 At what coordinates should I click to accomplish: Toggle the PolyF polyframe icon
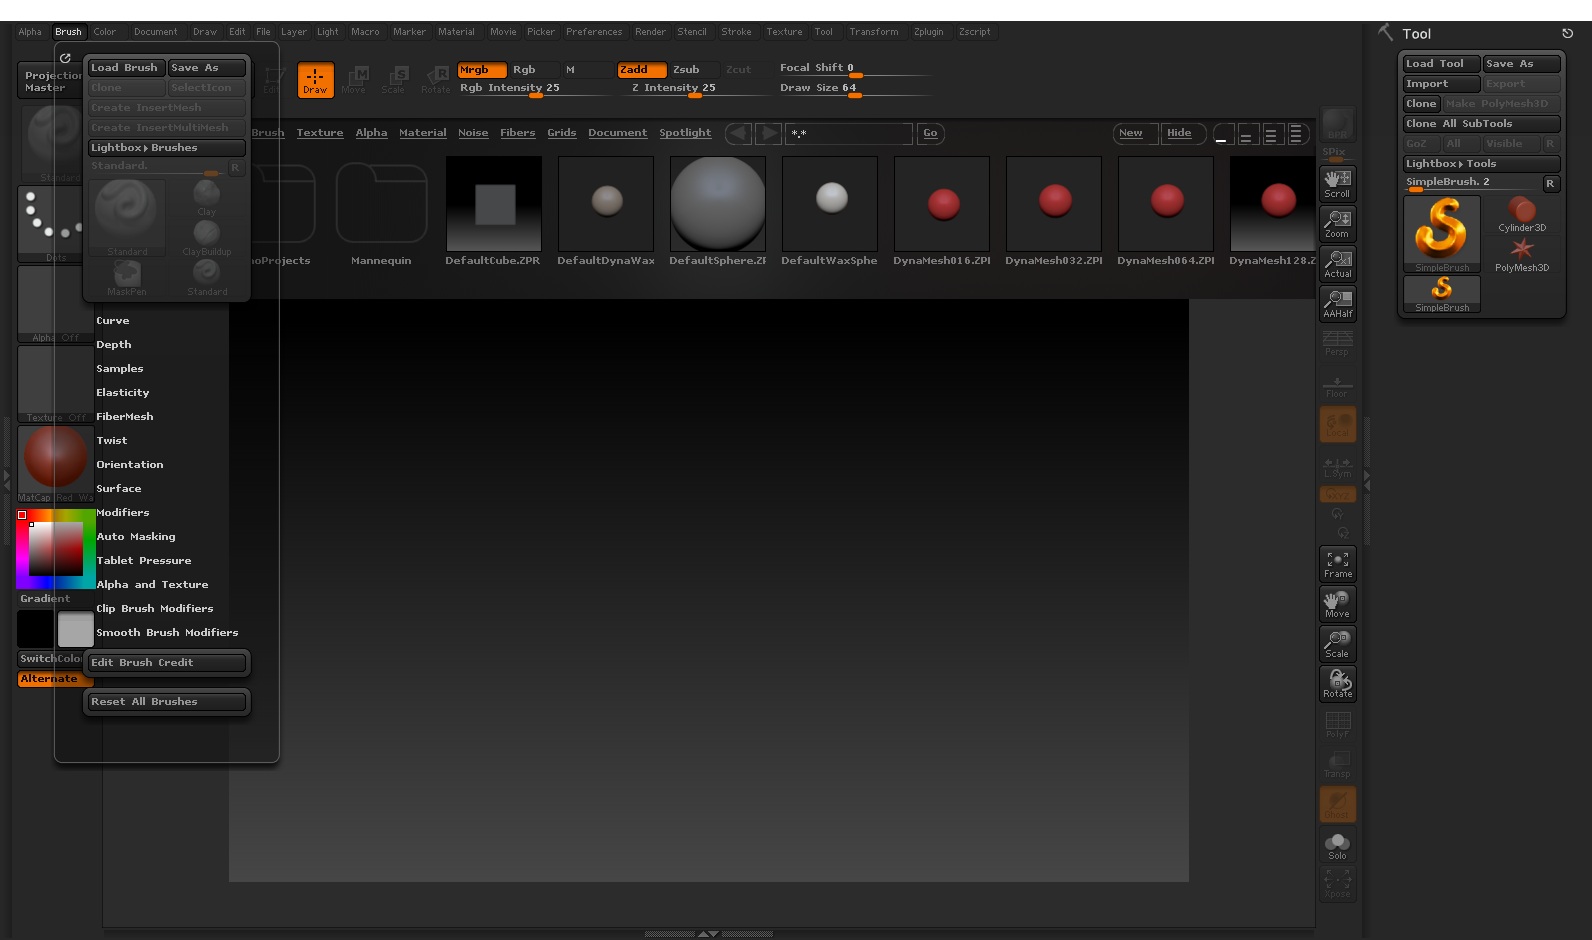1337,724
